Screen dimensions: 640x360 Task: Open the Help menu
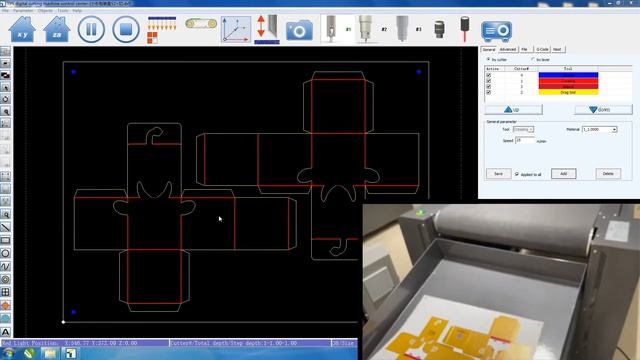77,11
